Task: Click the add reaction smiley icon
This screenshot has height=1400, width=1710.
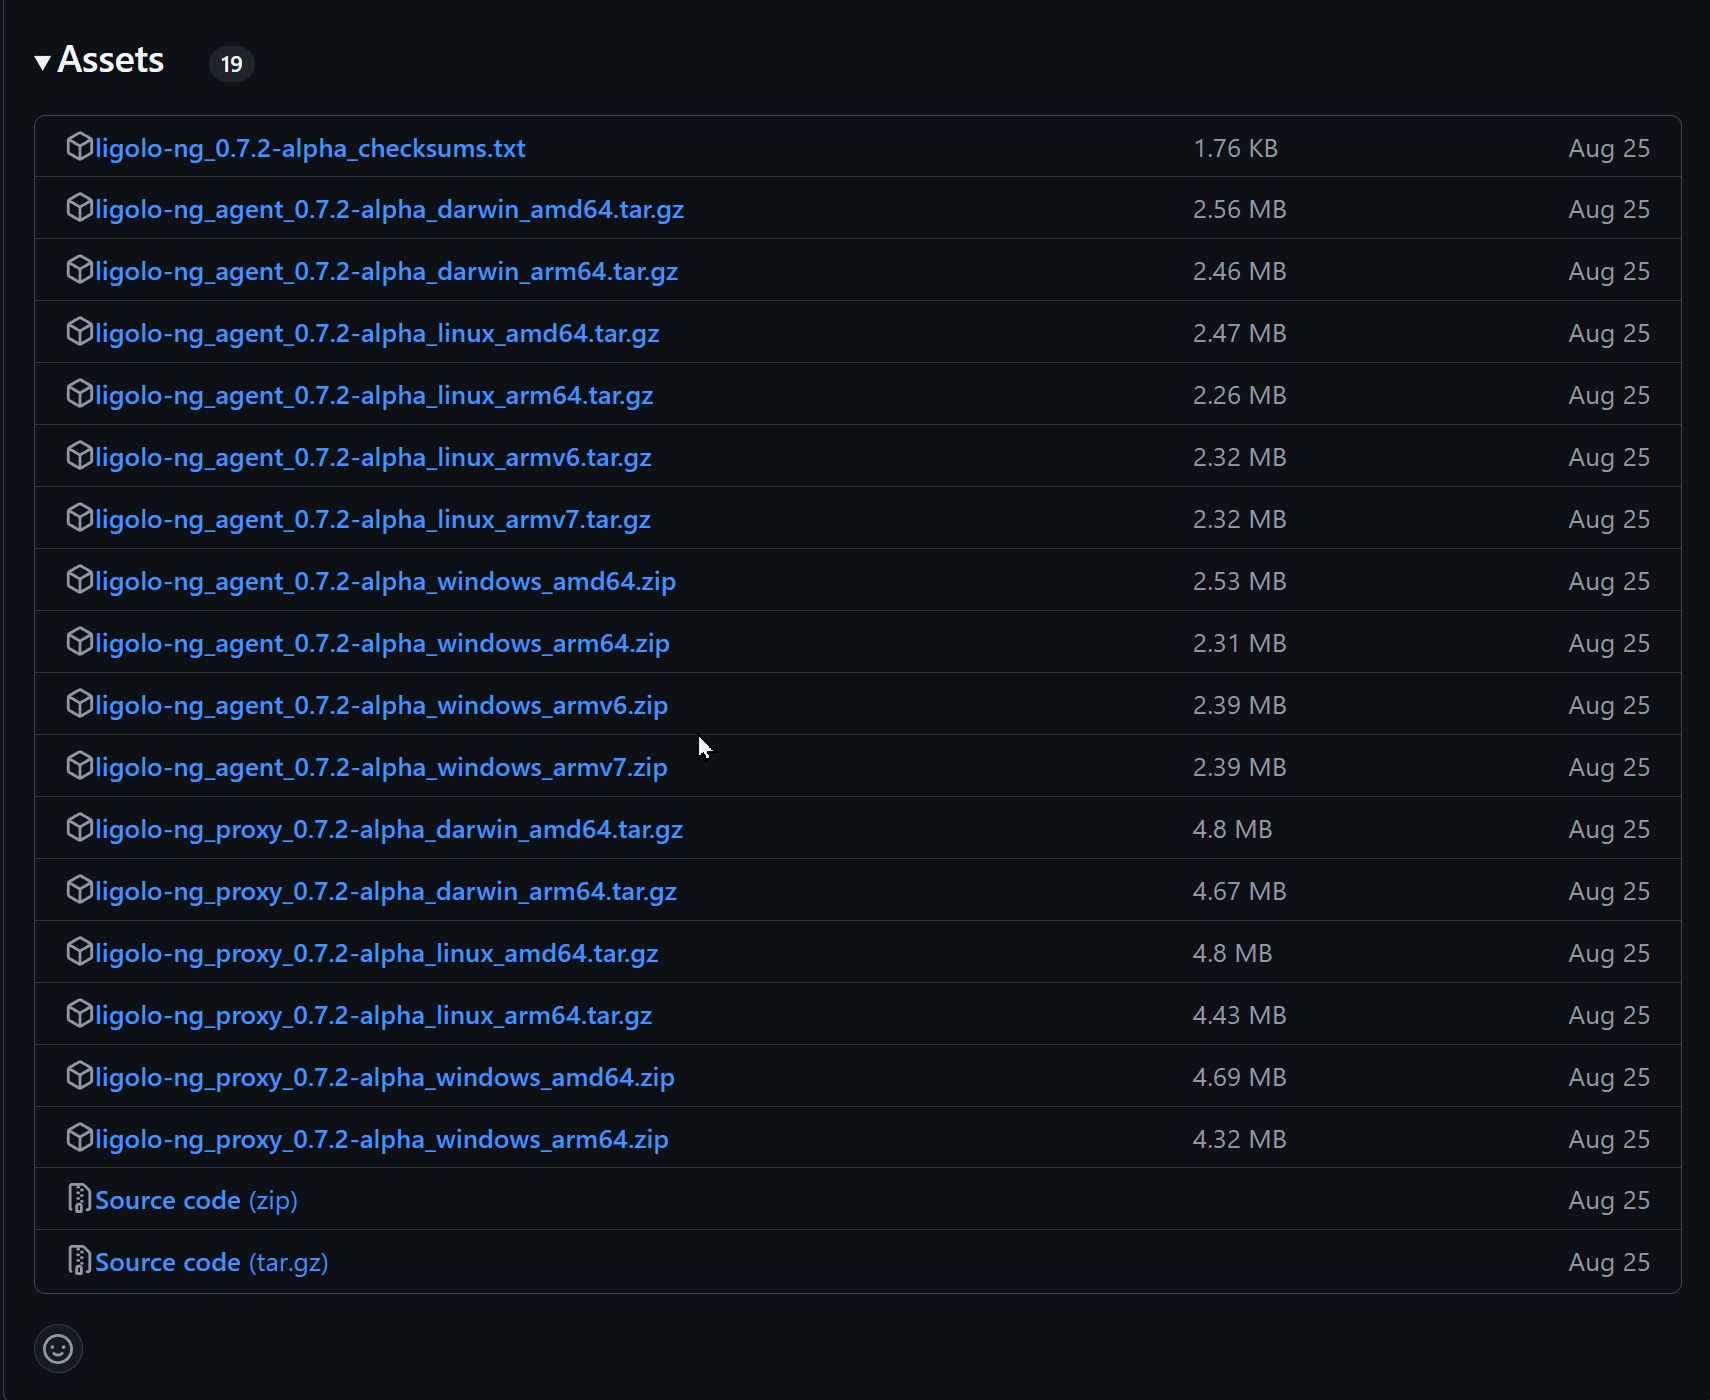Action: pyautogui.click(x=58, y=1349)
